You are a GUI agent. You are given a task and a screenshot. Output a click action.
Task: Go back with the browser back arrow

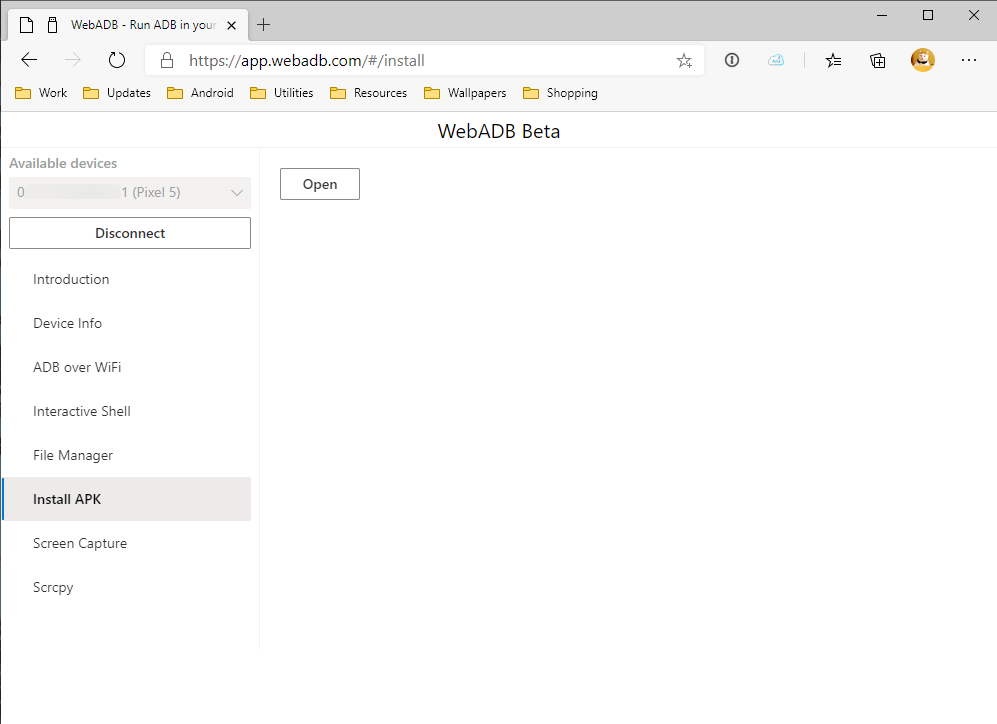29,60
